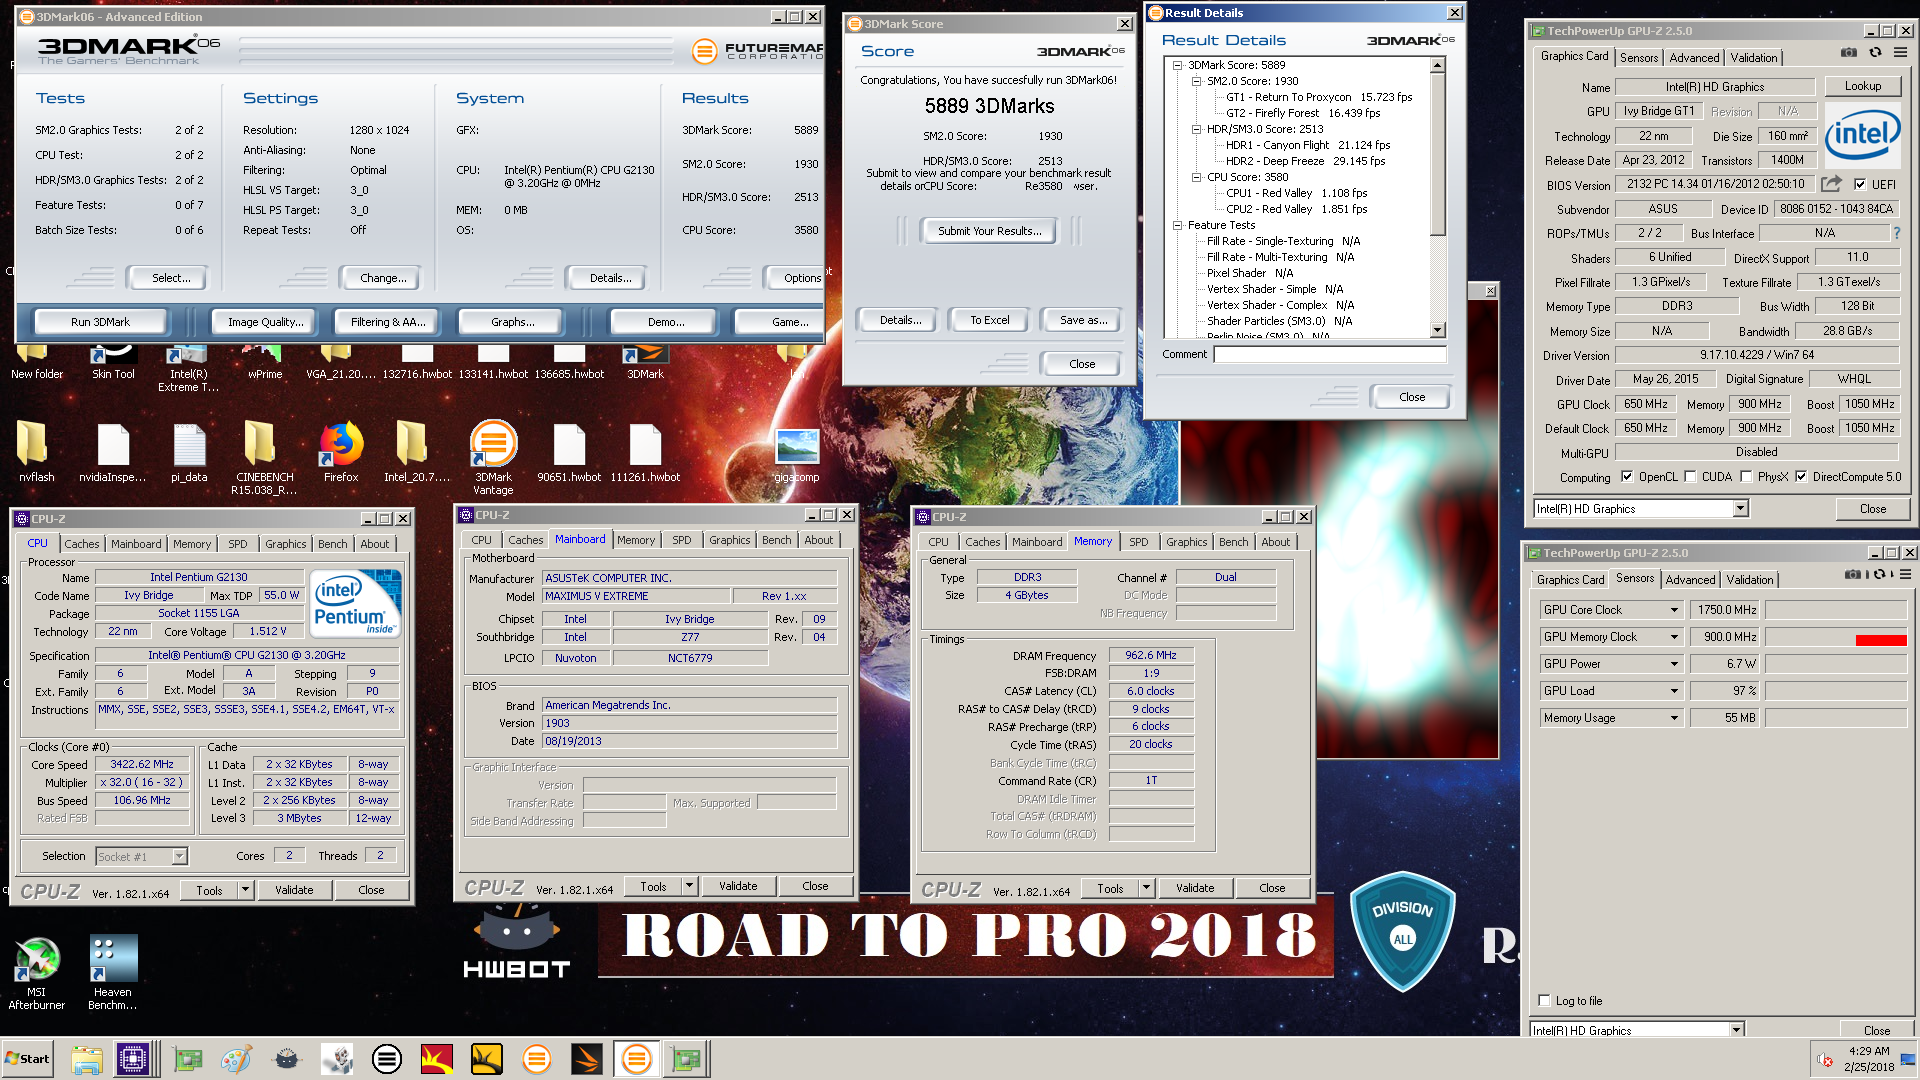Open Caches tab in left CPU-Z window

click(x=82, y=544)
